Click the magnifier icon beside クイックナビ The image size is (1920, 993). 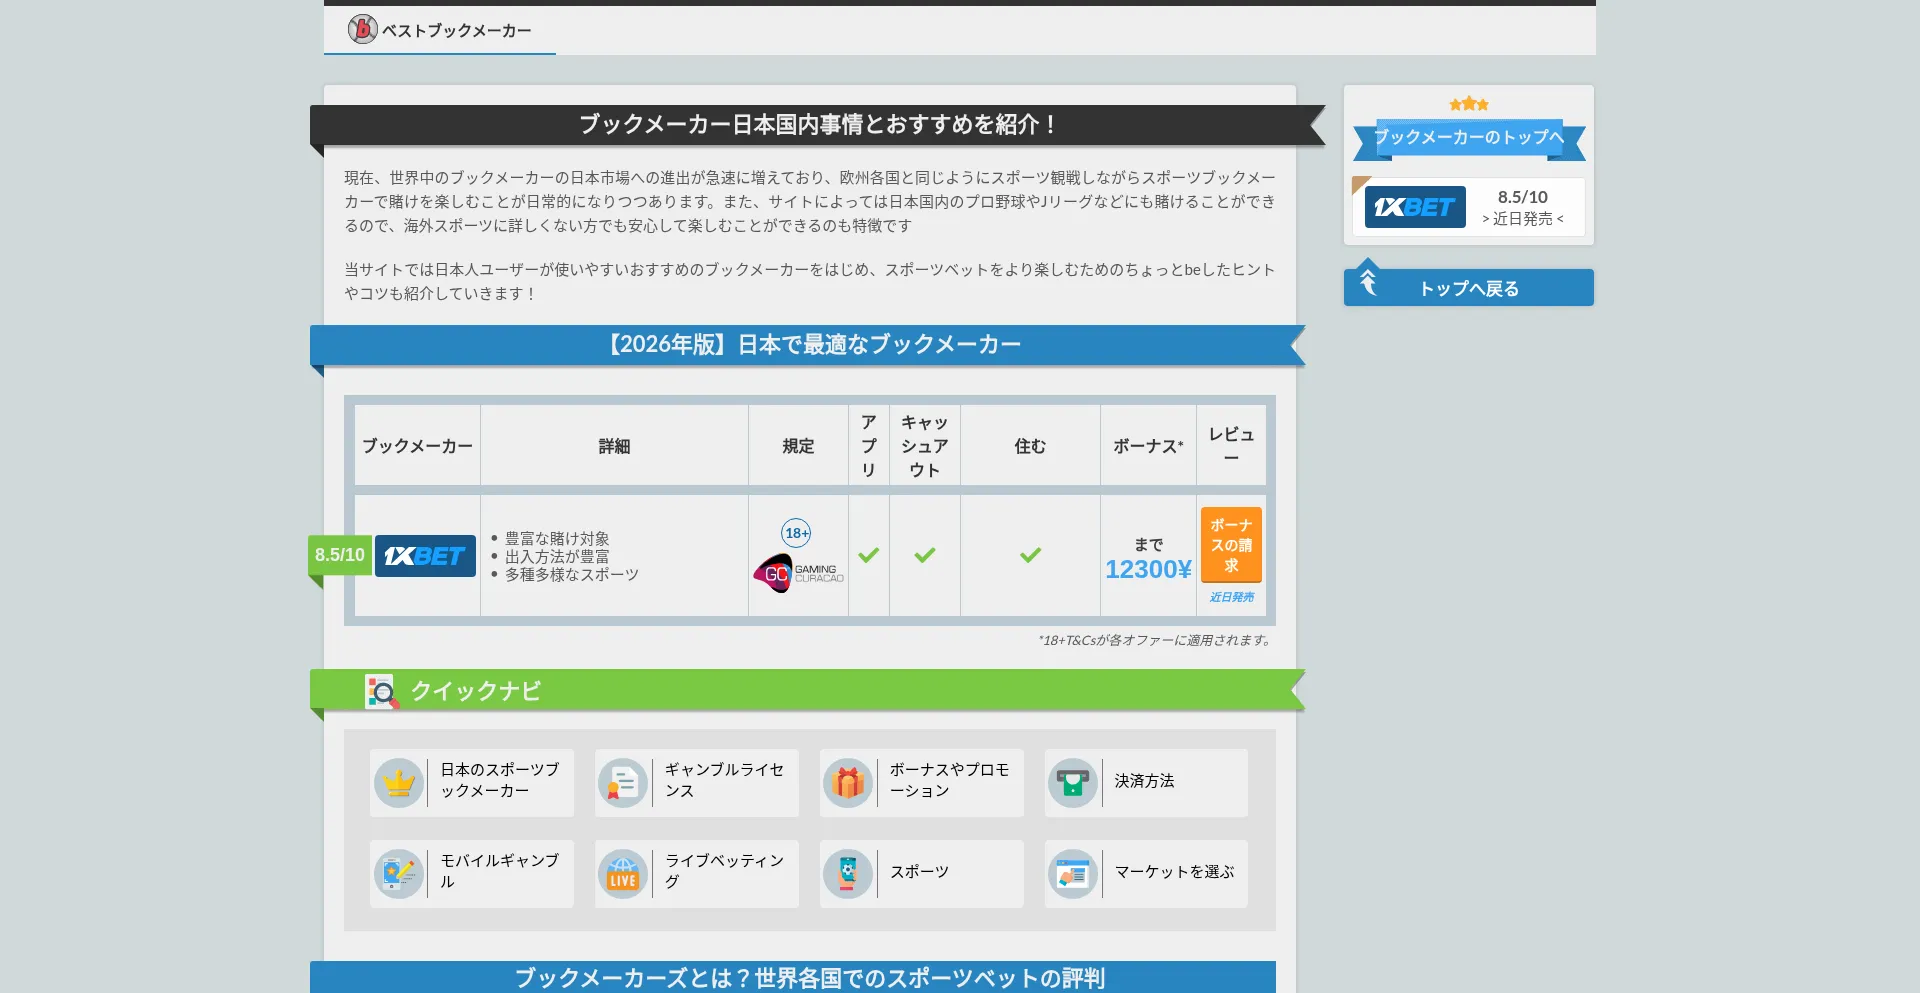click(382, 691)
